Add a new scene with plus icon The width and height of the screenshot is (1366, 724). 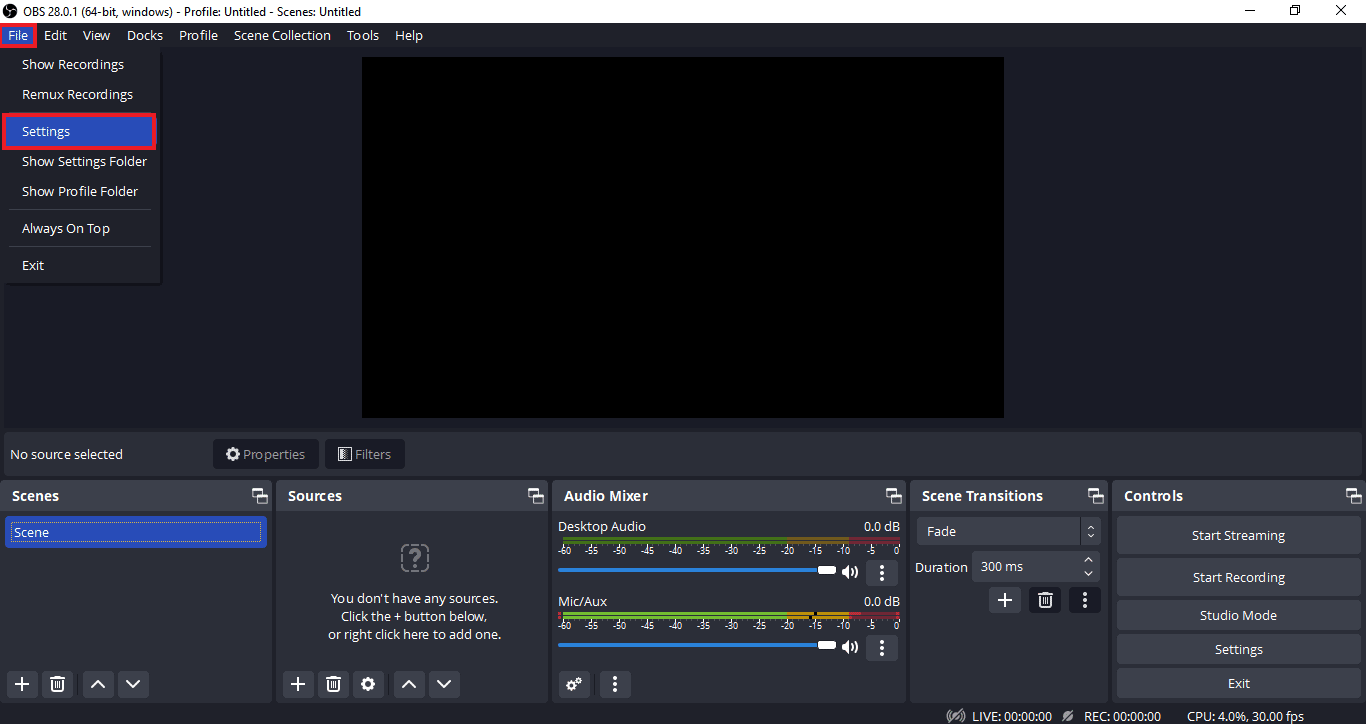click(x=22, y=684)
